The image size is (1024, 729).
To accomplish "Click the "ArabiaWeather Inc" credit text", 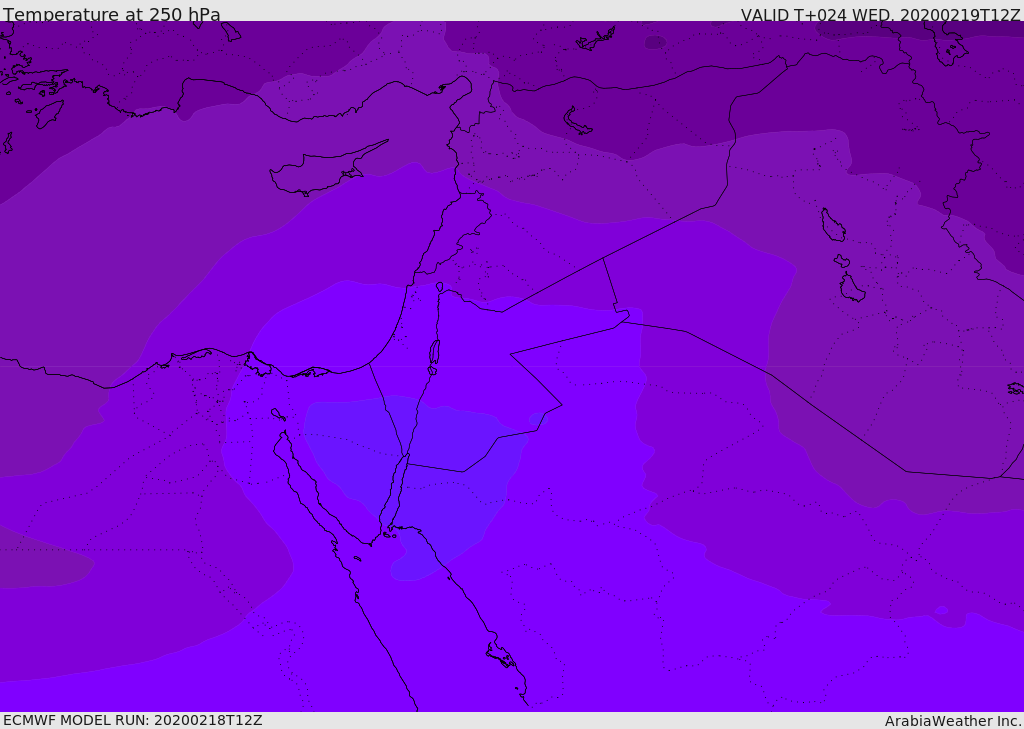I will [952, 721].
